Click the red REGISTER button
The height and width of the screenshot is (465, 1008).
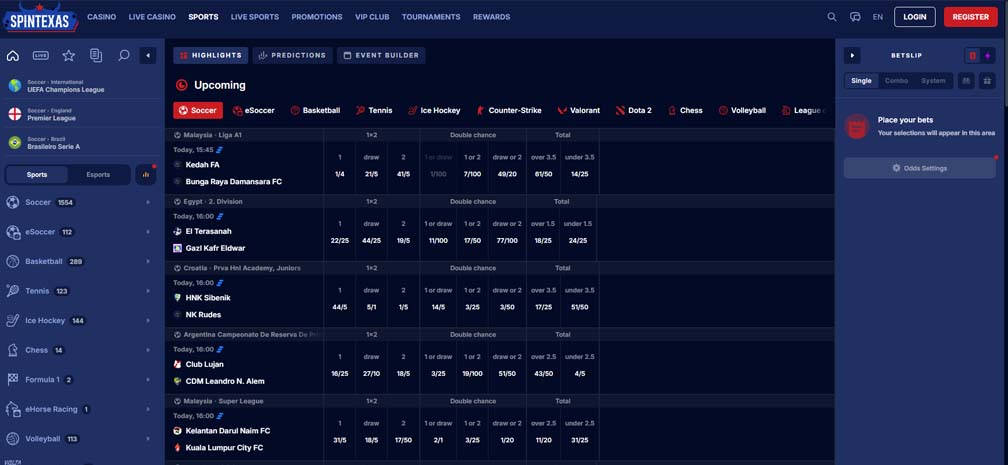click(x=971, y=17)
